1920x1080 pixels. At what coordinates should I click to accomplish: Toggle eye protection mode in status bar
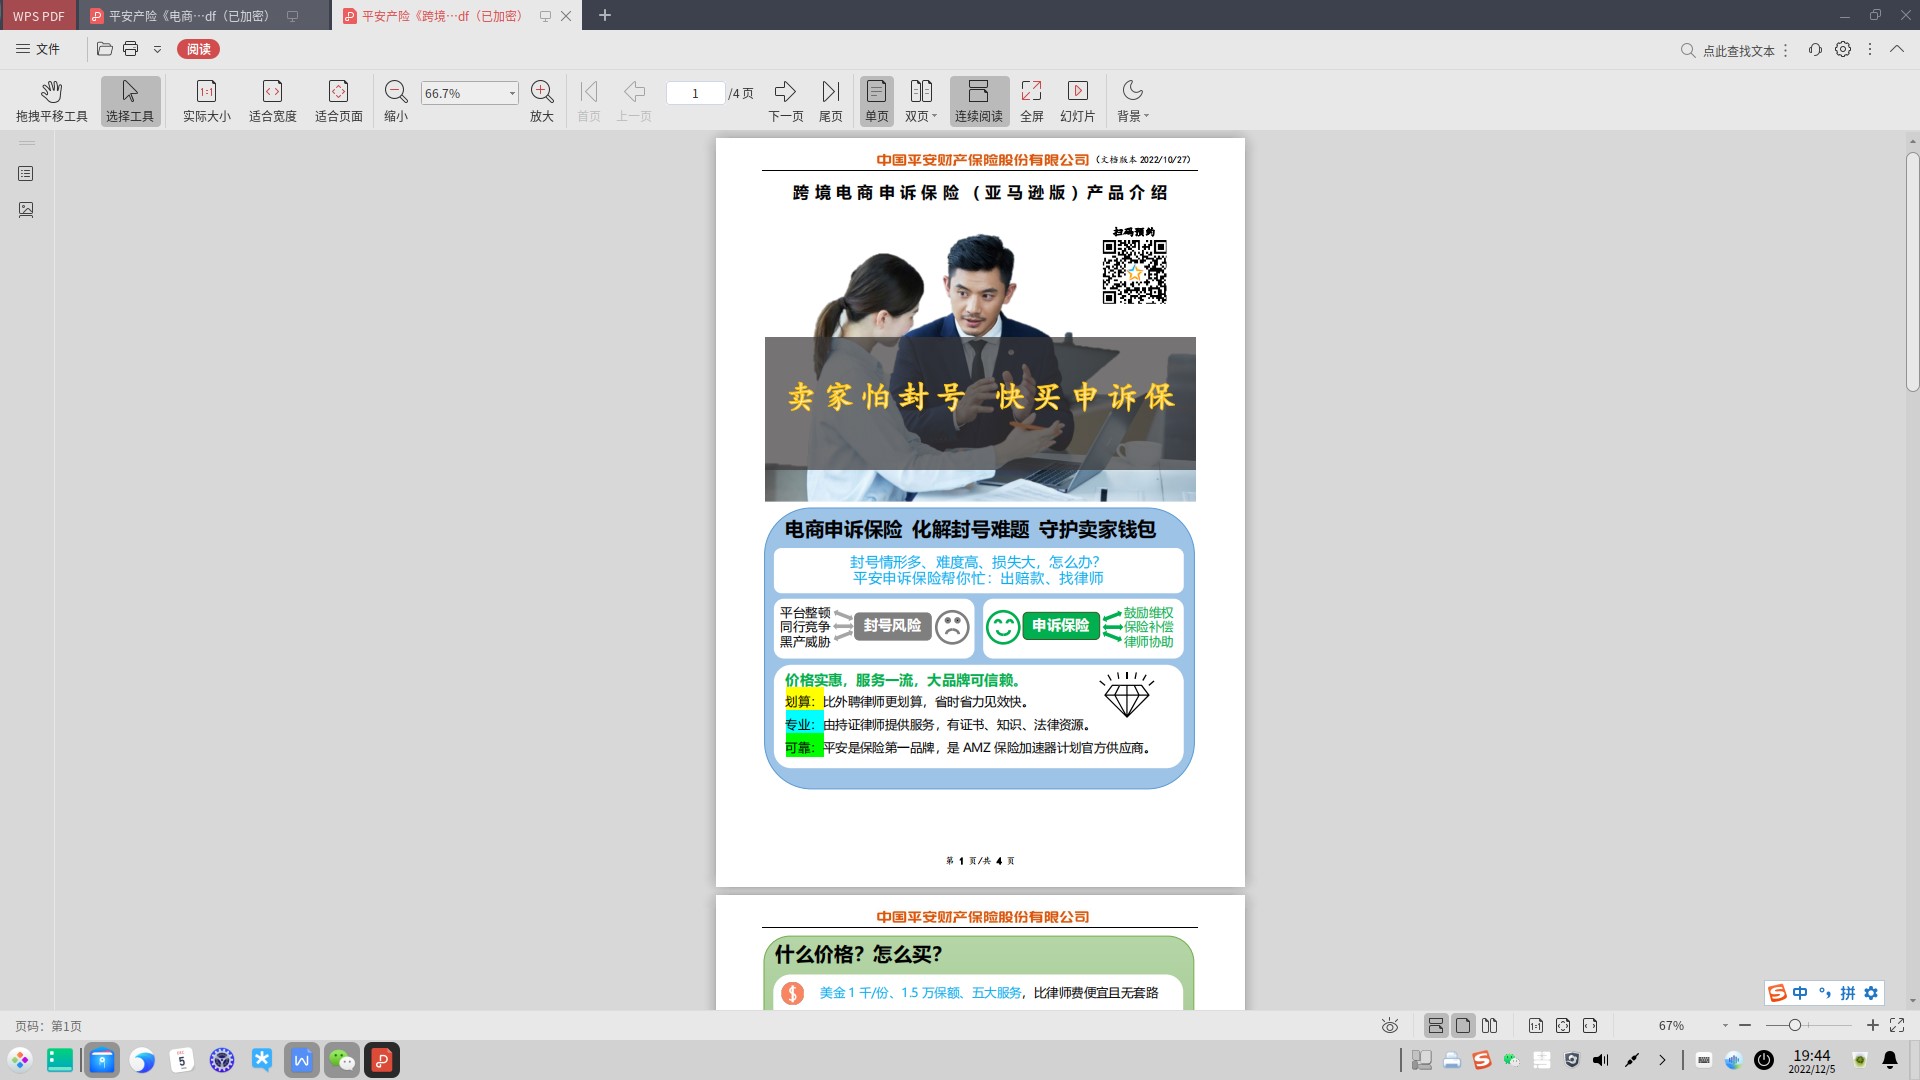(1389, 1026)
